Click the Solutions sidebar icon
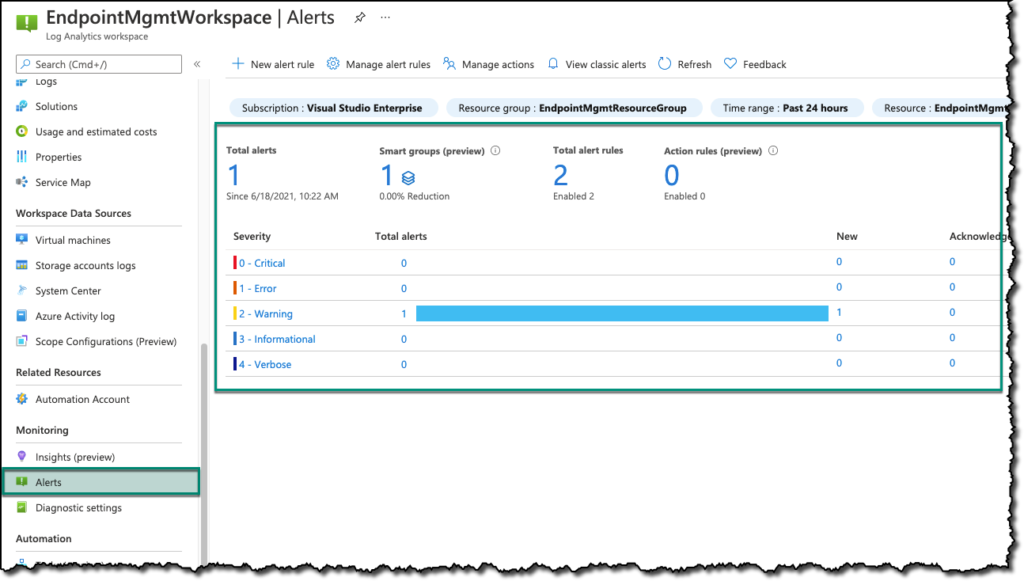 (x=22, y=106)
